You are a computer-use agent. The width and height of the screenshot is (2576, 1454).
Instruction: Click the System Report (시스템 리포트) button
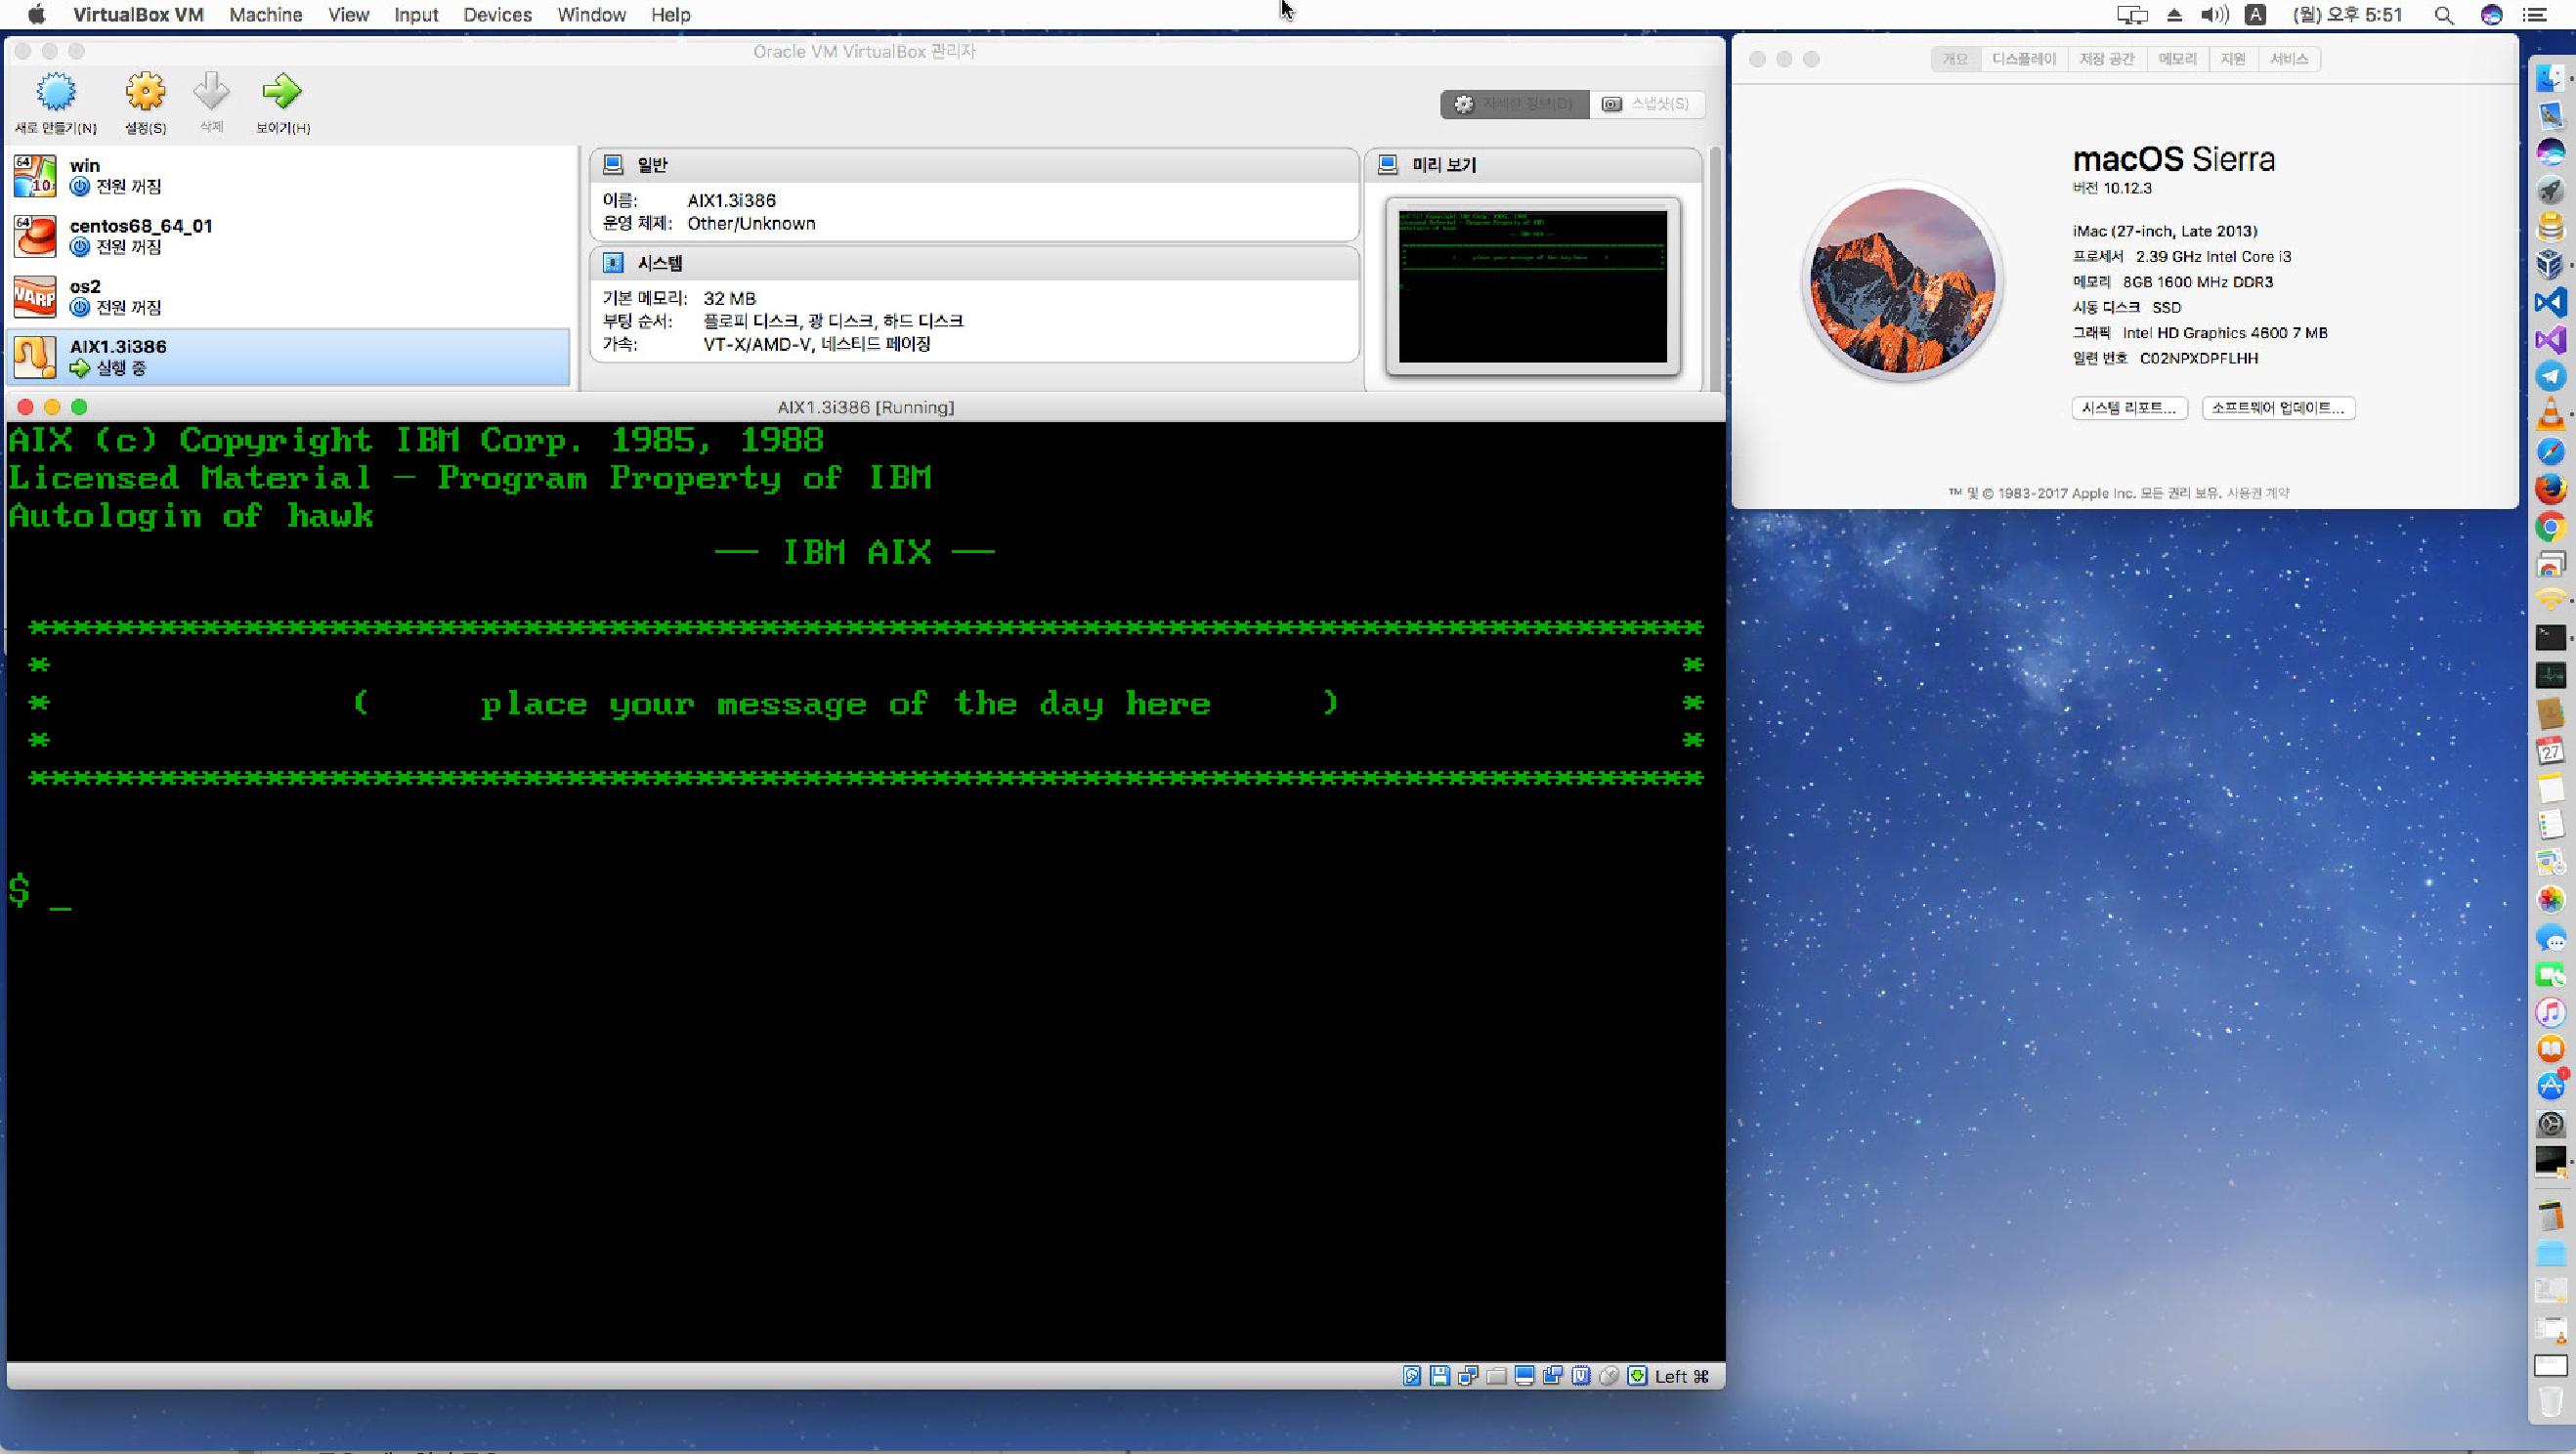tap(2129, 408)
